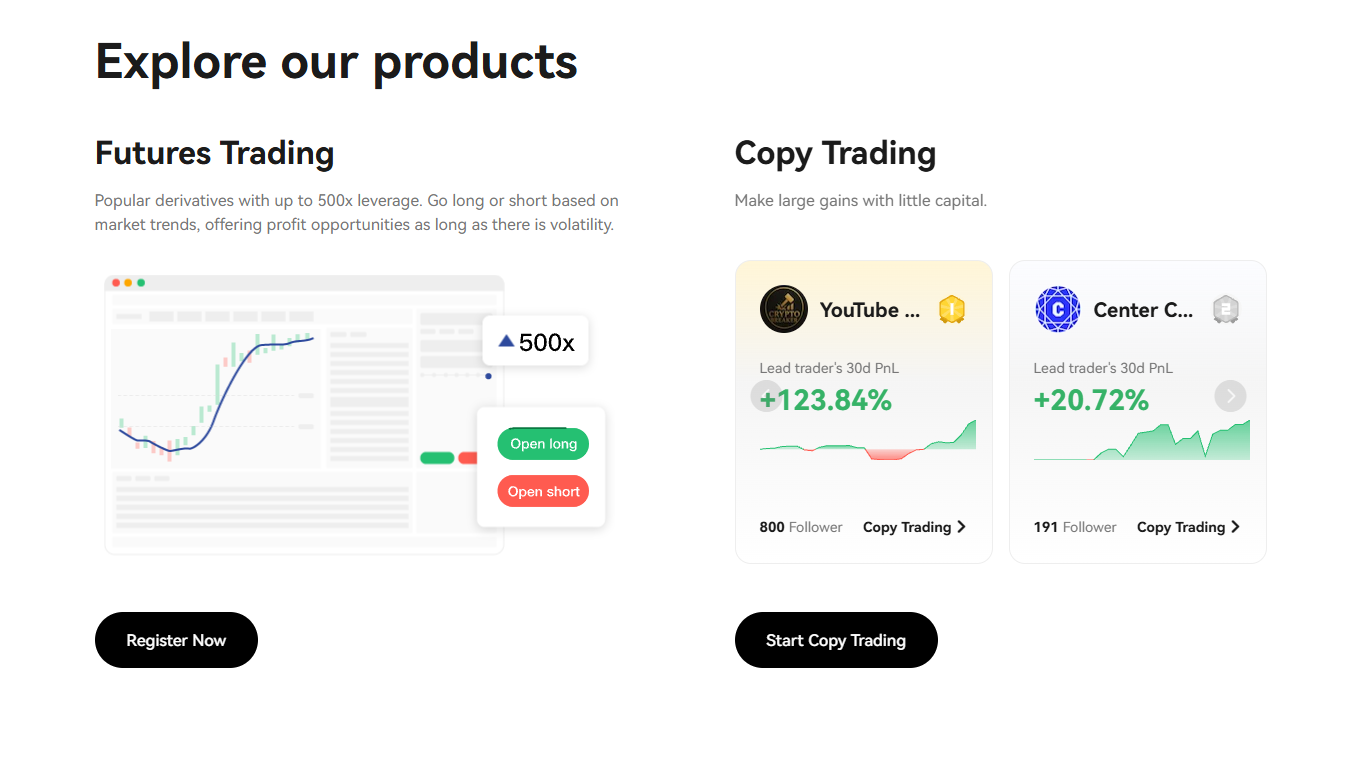
Task: Open Copy Trading for Center C trader
Action: [1181, 527]
